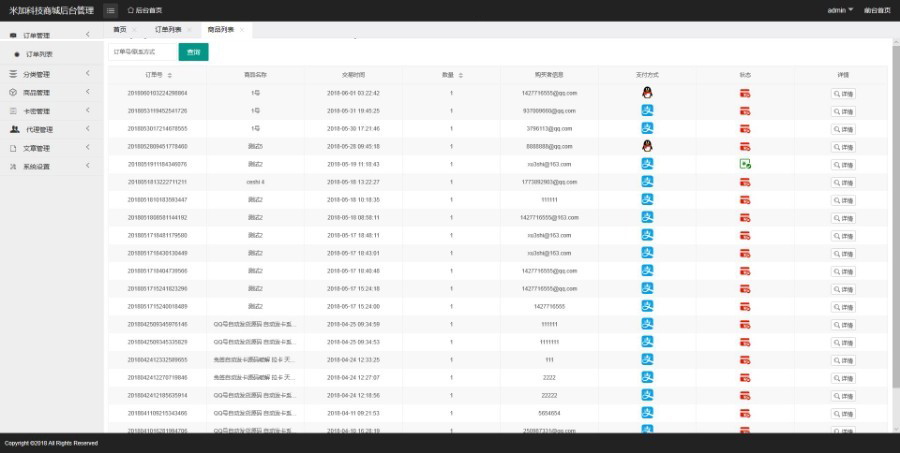Open 详情 for the 2018-05-17 15:24:00 order
The image size is (900, 453).
tap(843, 307)
